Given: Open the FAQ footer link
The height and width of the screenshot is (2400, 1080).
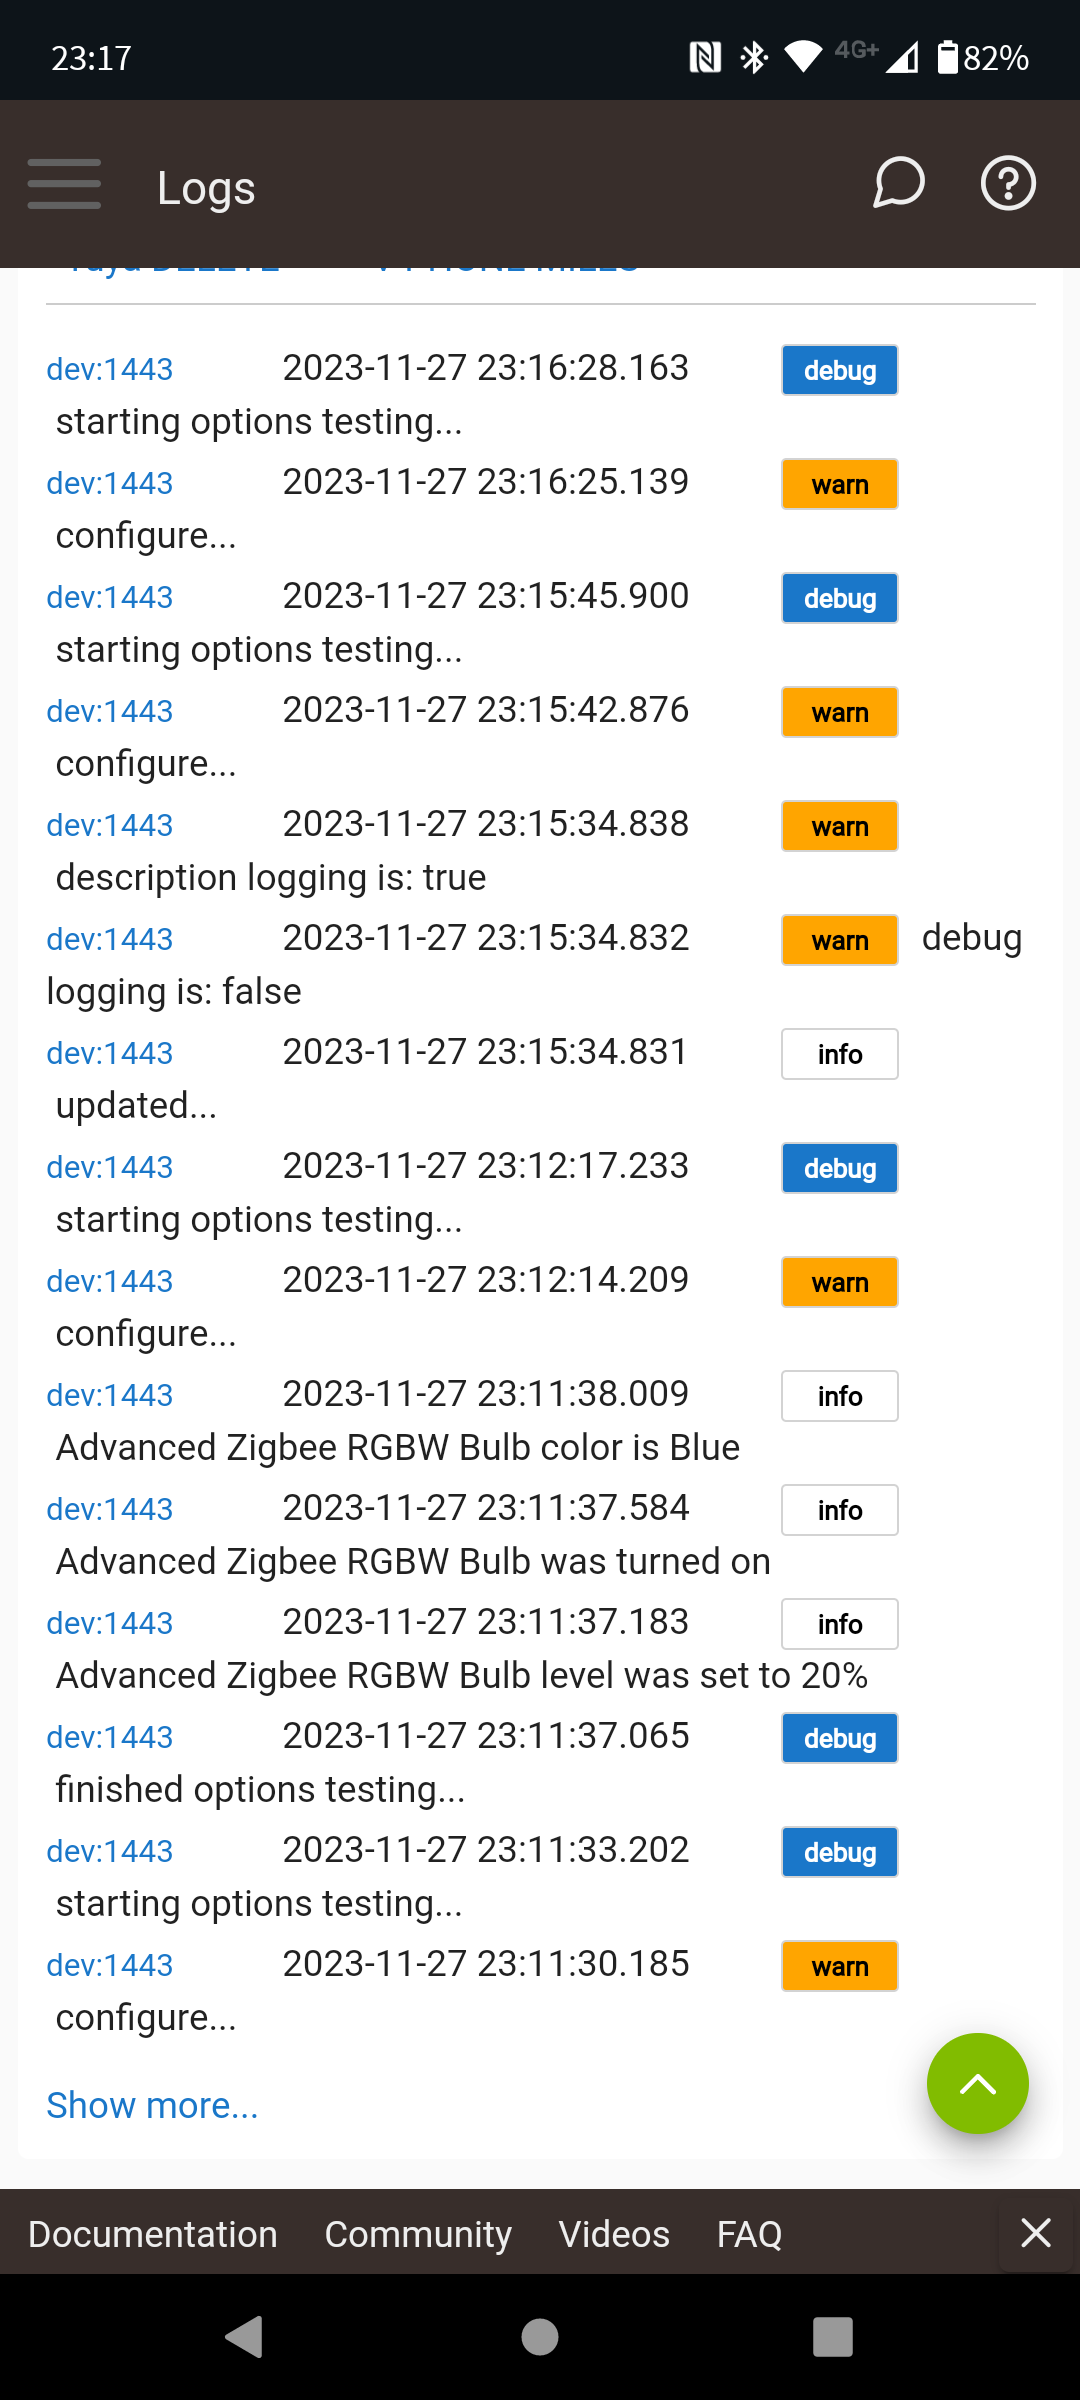Looking at the screenshot, I should pyautogui.click(x=749, y=2234).
